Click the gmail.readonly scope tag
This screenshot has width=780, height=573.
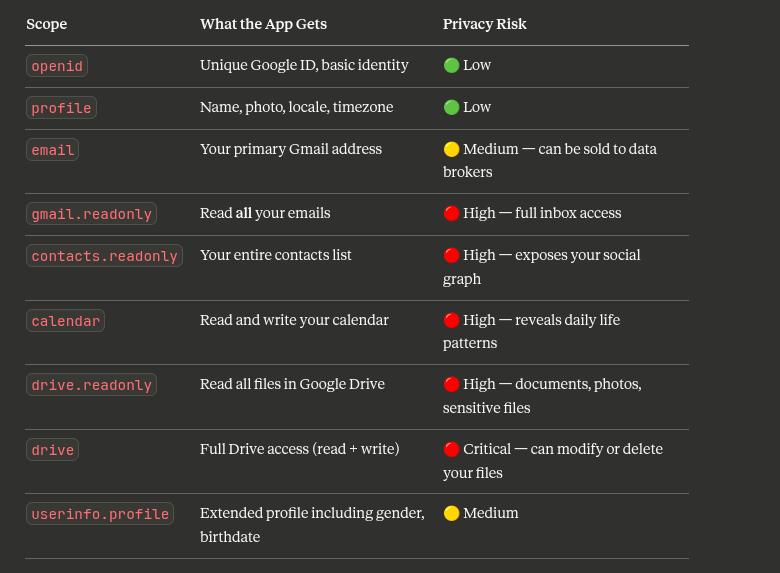(92, 214)
